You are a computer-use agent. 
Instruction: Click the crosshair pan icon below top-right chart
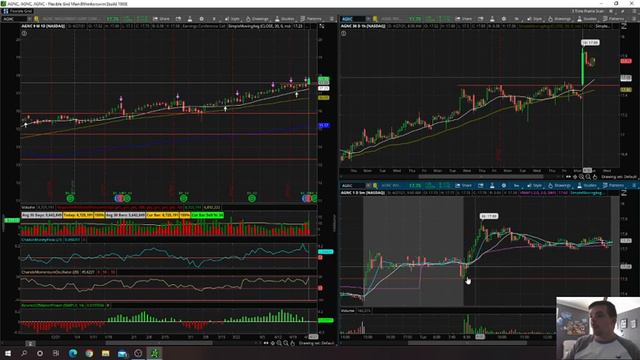pos(575,177)
